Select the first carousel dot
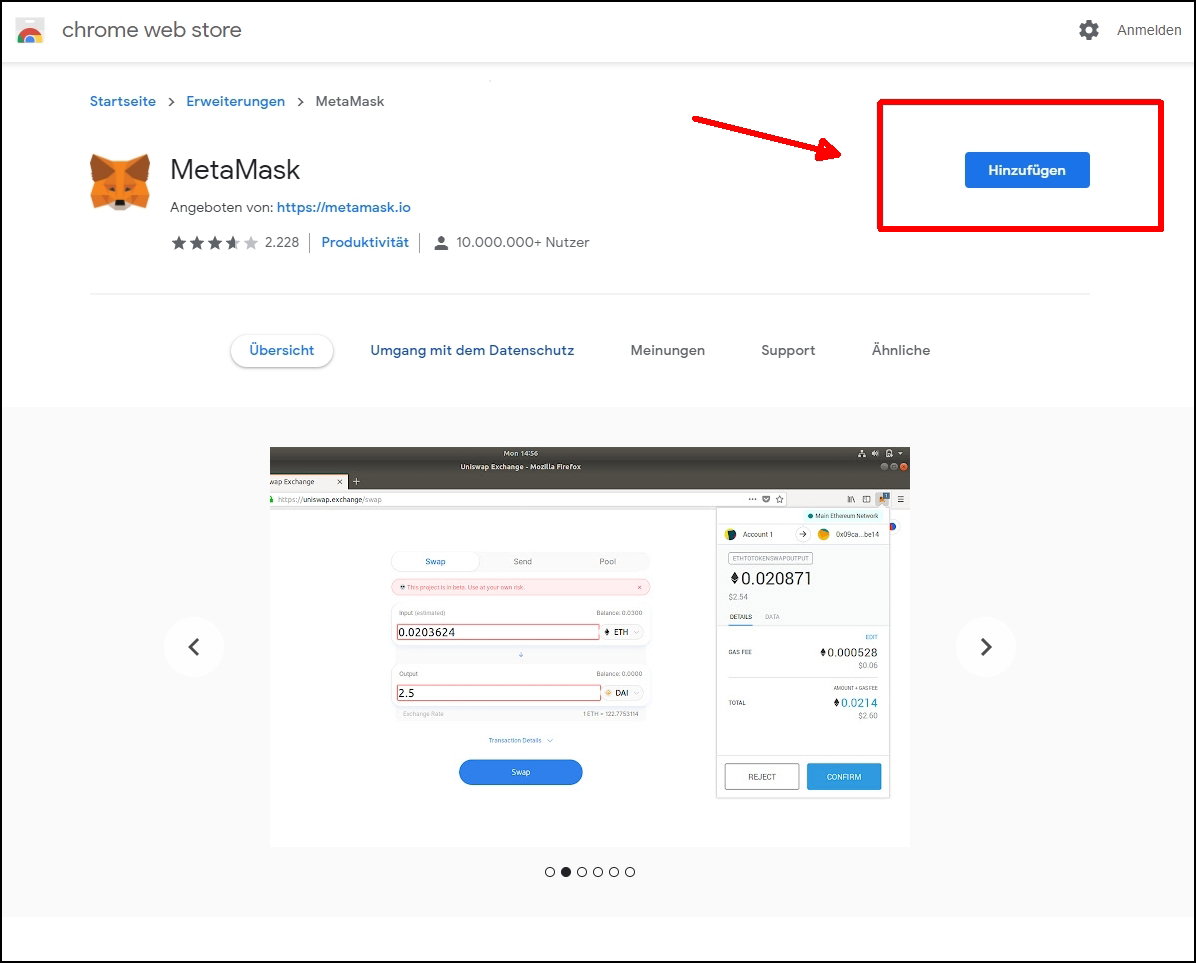 (x=550, y=872)
